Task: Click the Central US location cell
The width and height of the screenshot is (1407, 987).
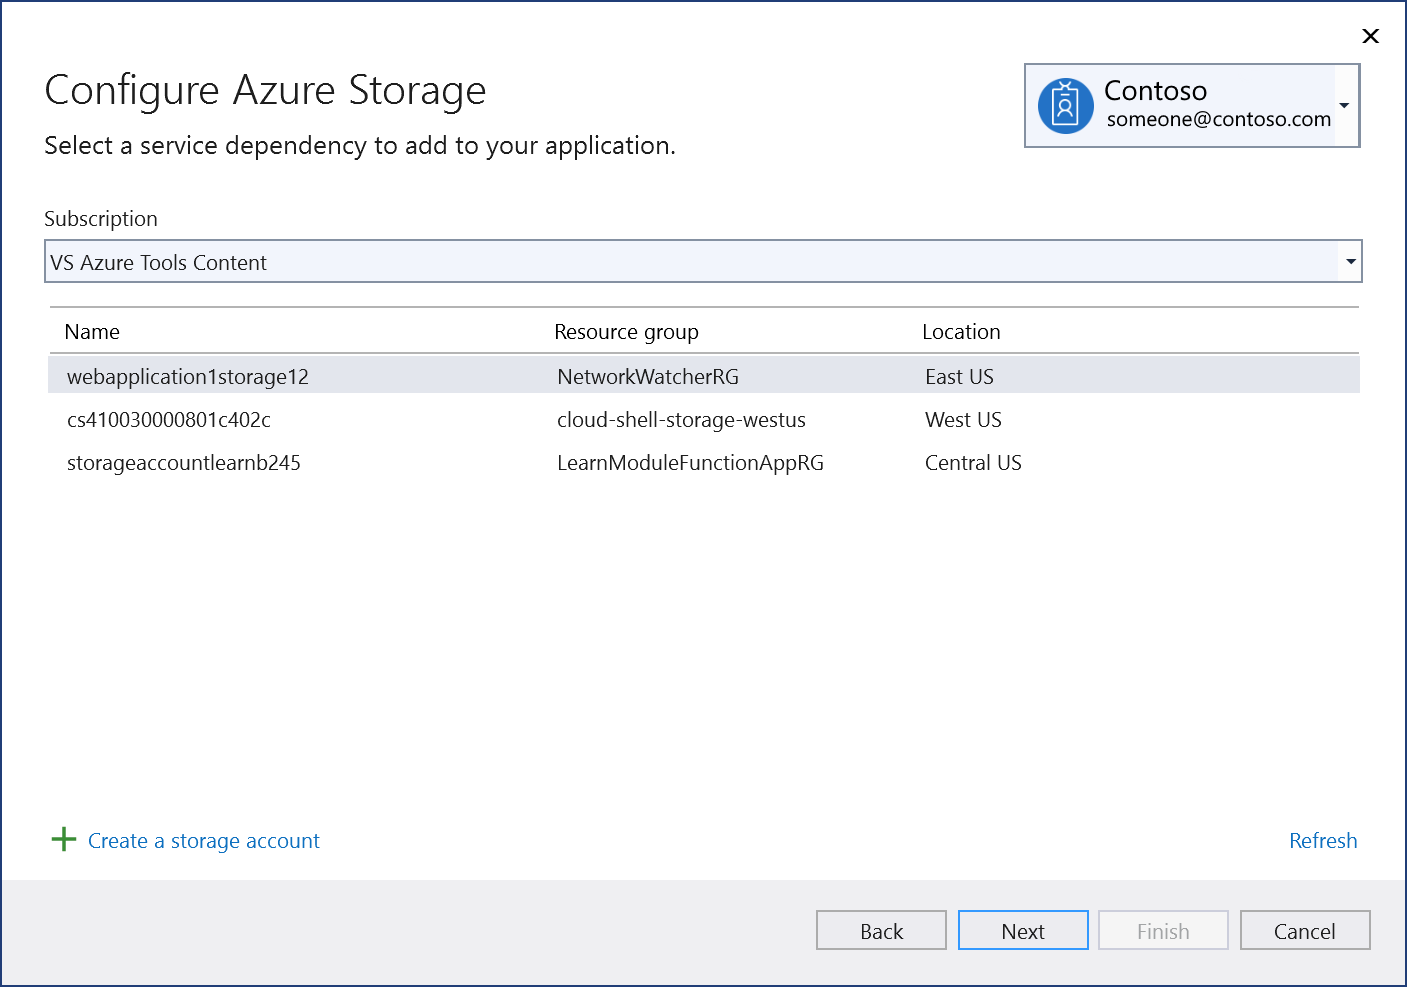Action: [973, 463]
